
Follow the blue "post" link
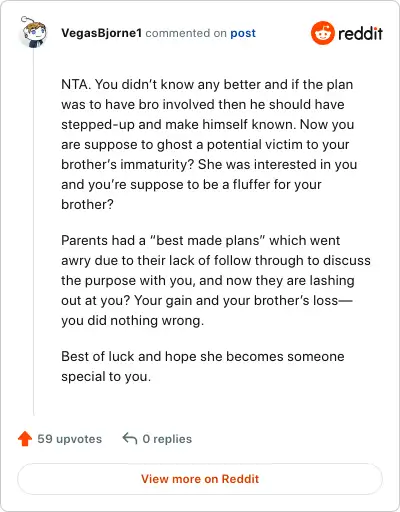tap(243, 33)
